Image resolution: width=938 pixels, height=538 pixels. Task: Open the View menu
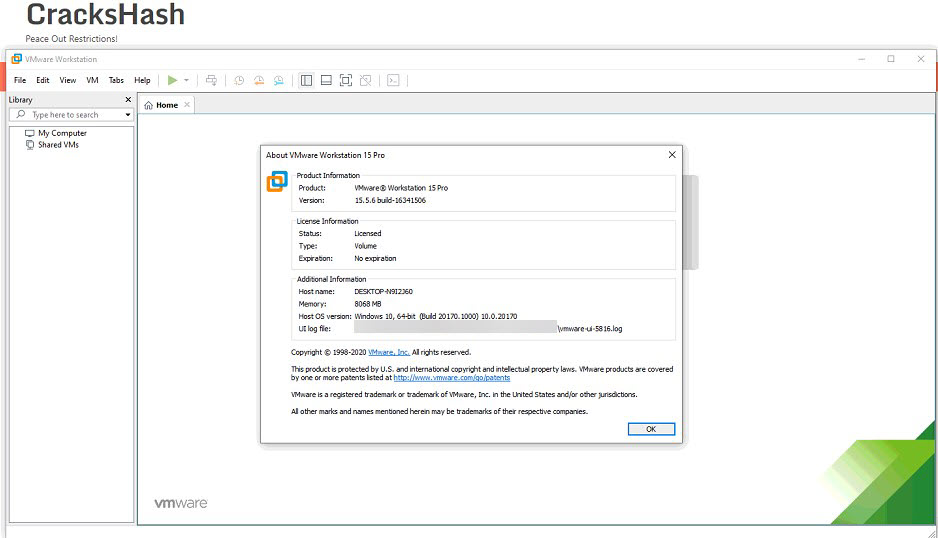(x=68, y=80)
